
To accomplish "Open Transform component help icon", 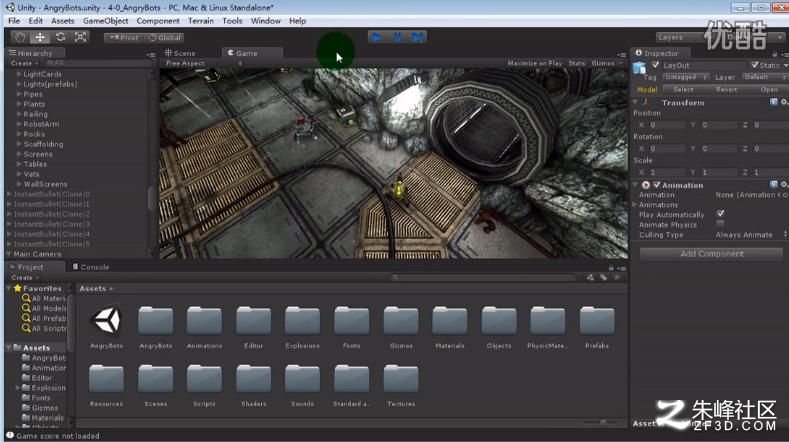I will [x=773, y=102].
